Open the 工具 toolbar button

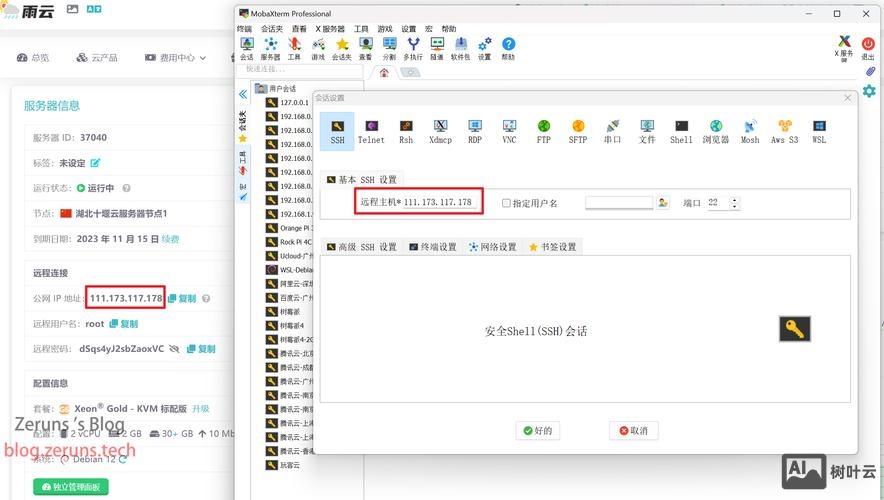click(294, 48)
